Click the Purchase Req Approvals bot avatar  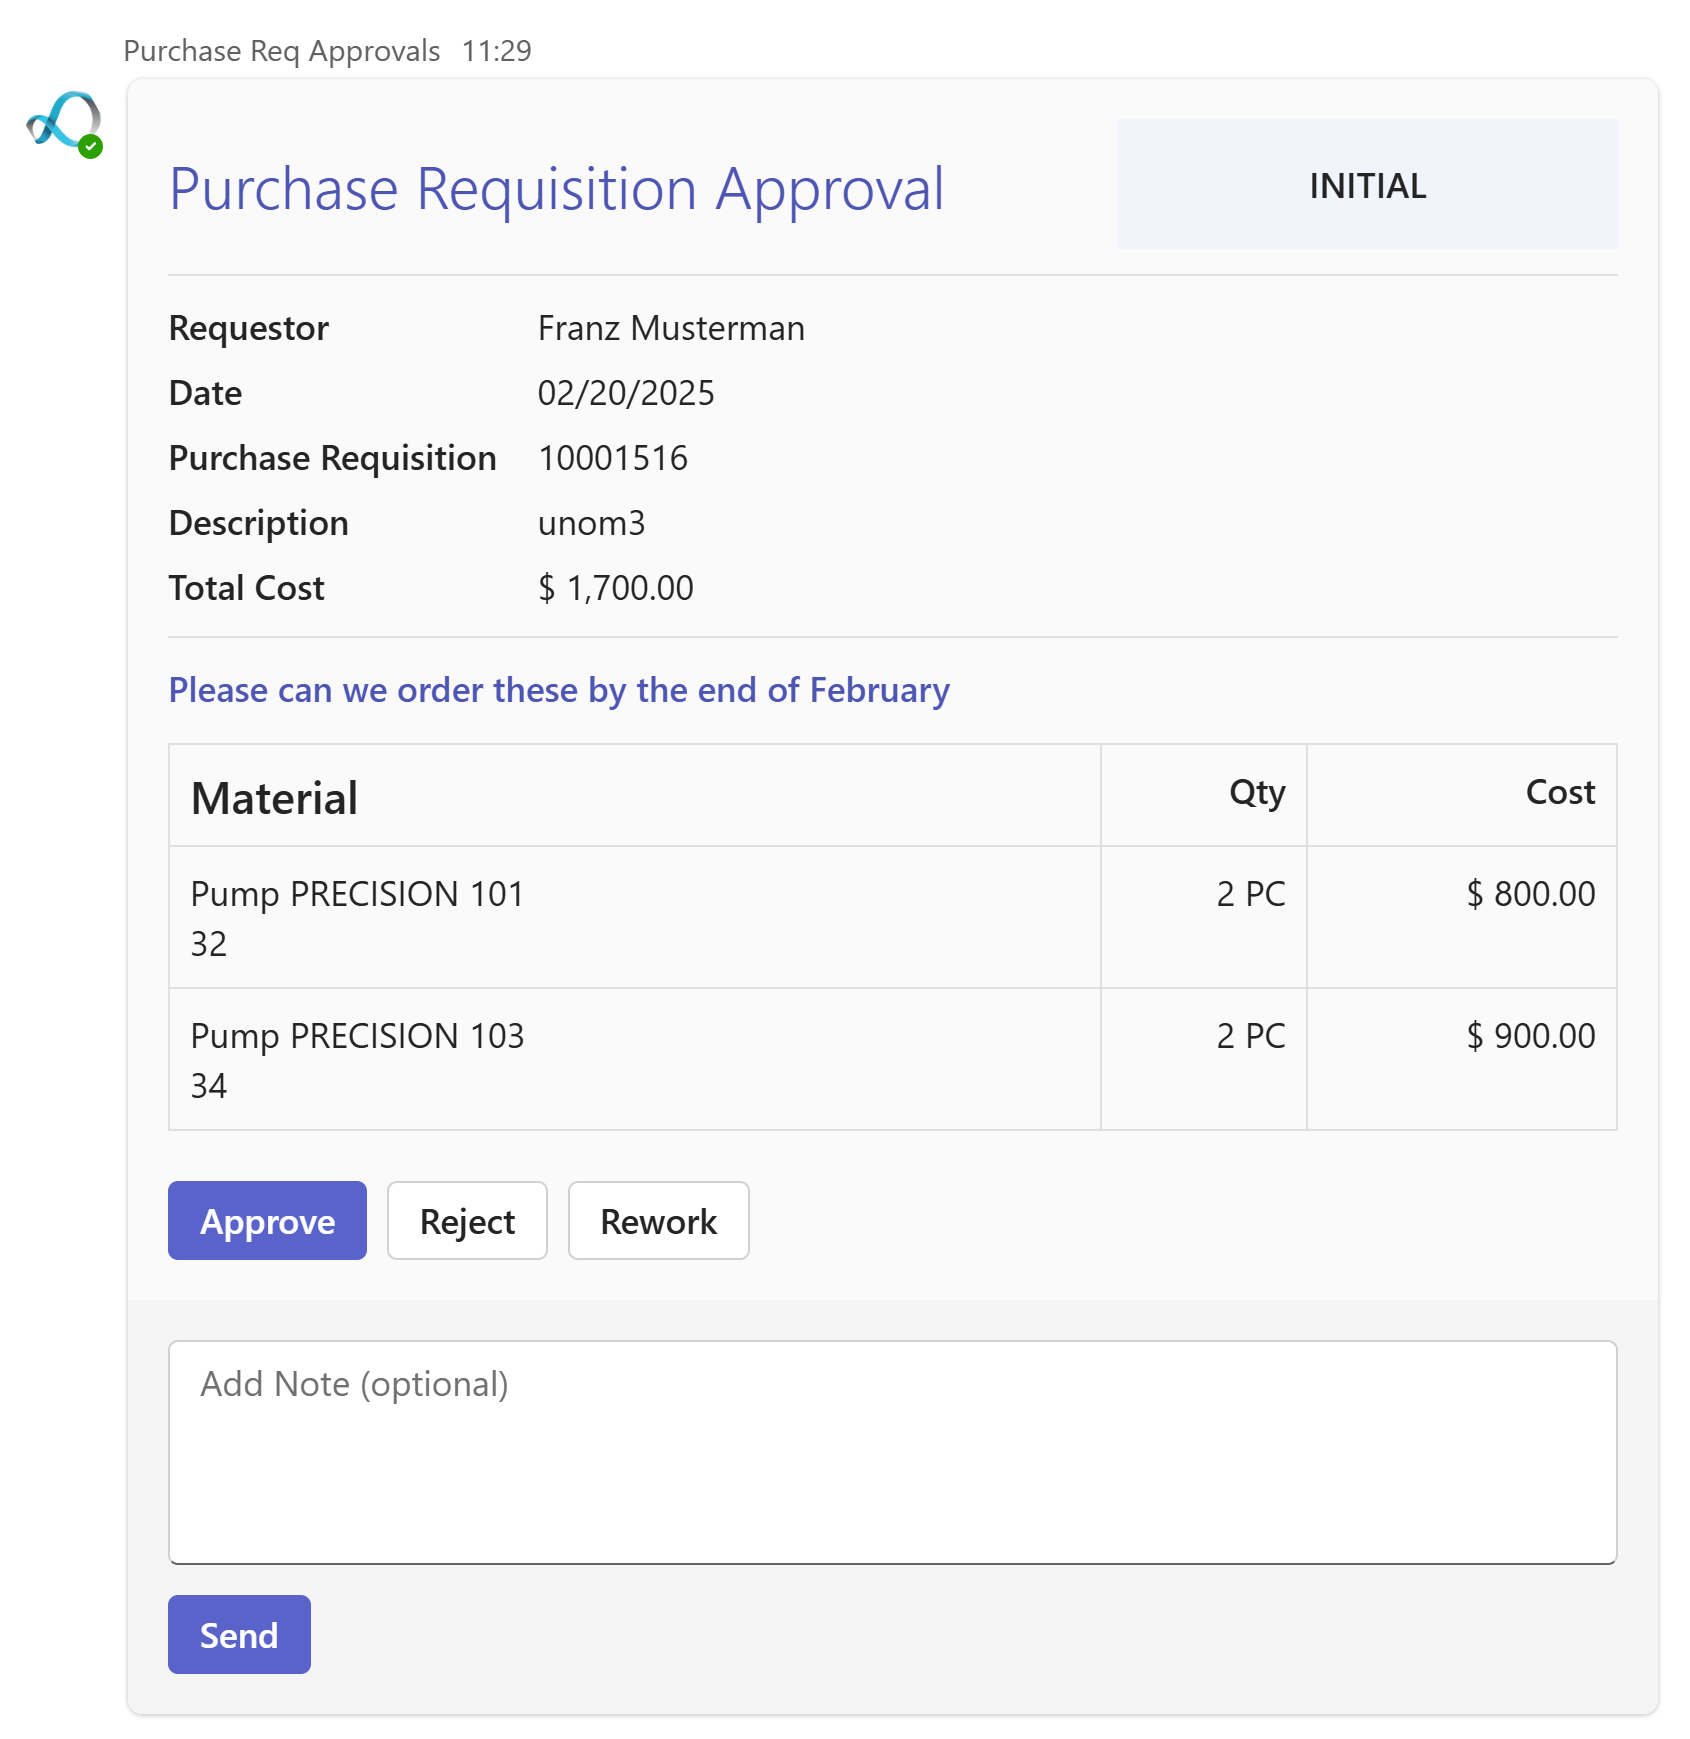[x=62, y=121]
